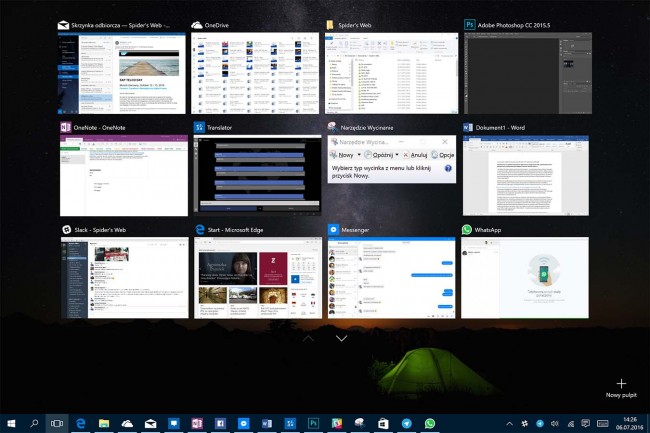650x433 pixels.
Task: Click the Slack taskbar icon
Action: tap(337, 423)
